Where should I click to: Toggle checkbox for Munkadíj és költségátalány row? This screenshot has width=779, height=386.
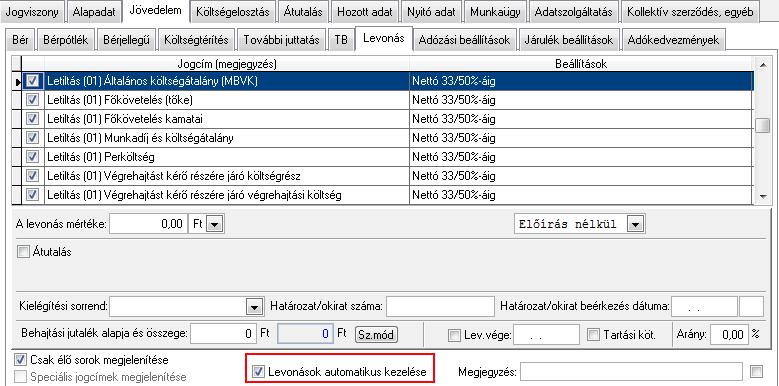[33, 138]
